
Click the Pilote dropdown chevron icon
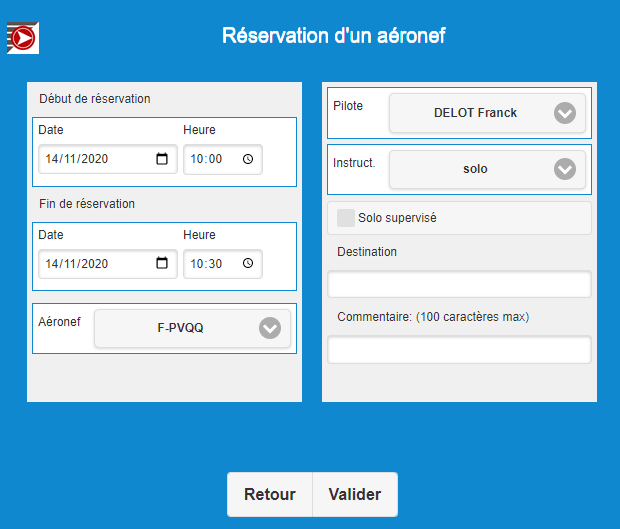pyautogui.click(x=565, y=113)
